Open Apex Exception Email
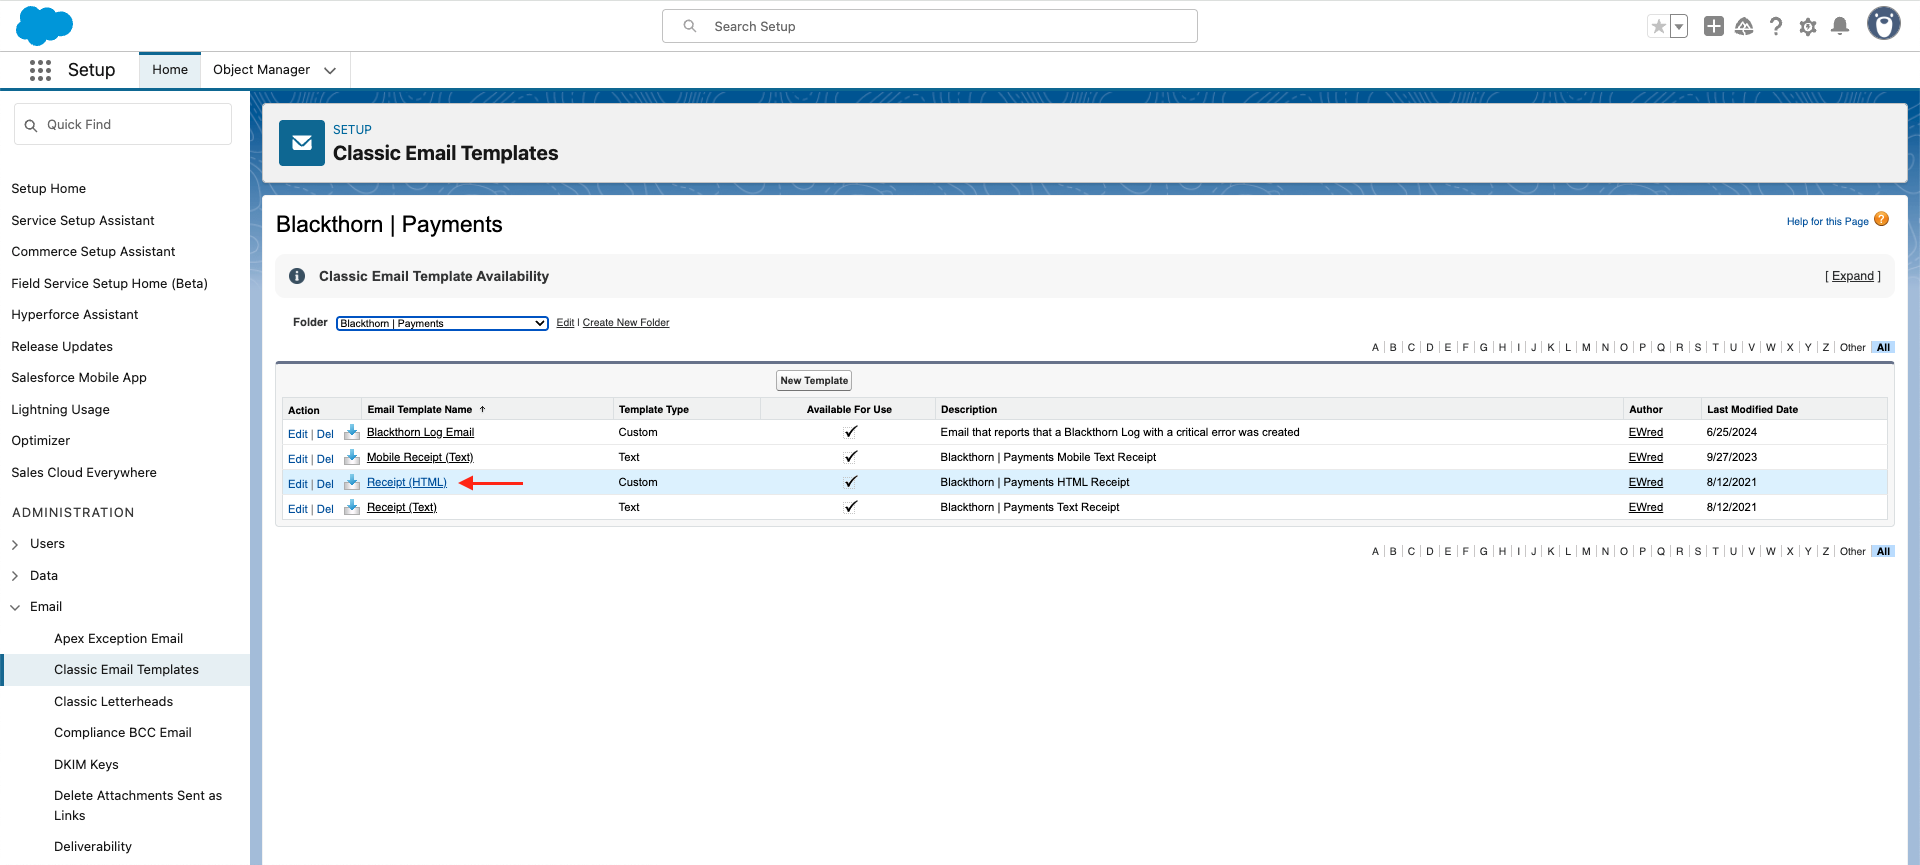 pyautogui.click(x=119, y=639)
